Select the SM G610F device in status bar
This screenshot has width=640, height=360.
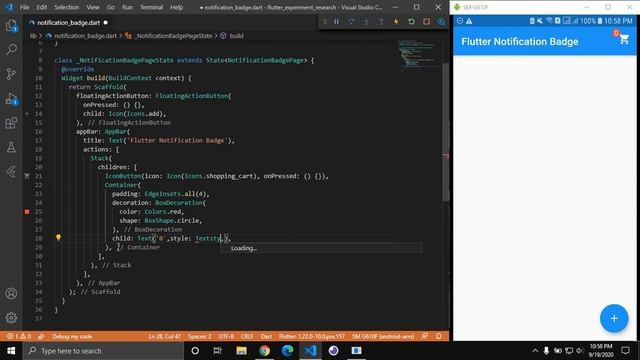383,336
